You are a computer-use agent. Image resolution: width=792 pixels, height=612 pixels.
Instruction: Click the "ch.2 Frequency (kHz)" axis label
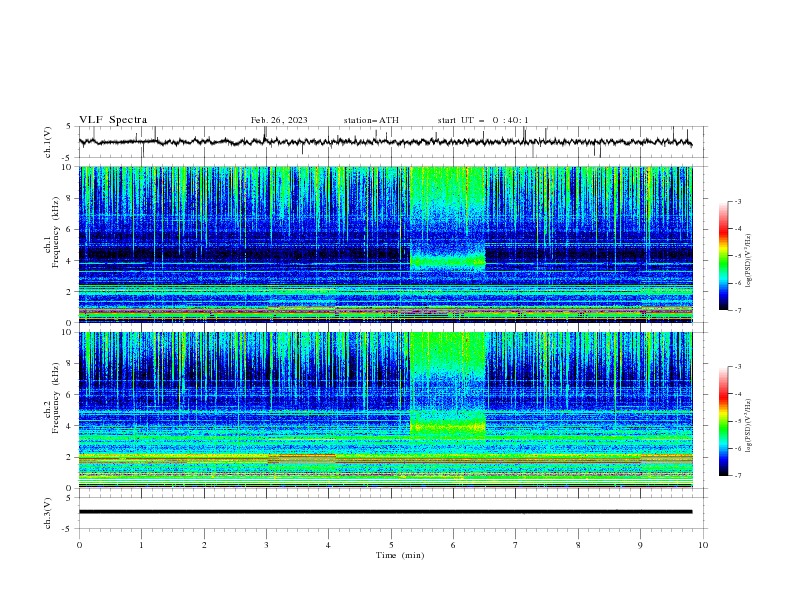tap(52, 399)
